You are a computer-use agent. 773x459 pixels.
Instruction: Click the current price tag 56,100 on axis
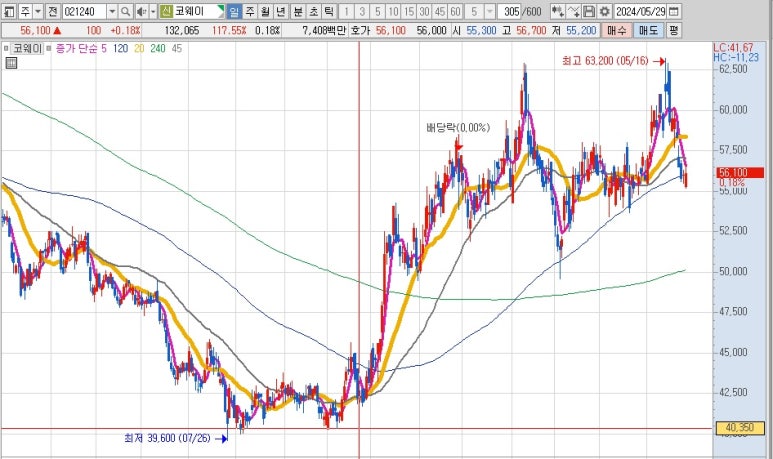click(740, 173)
